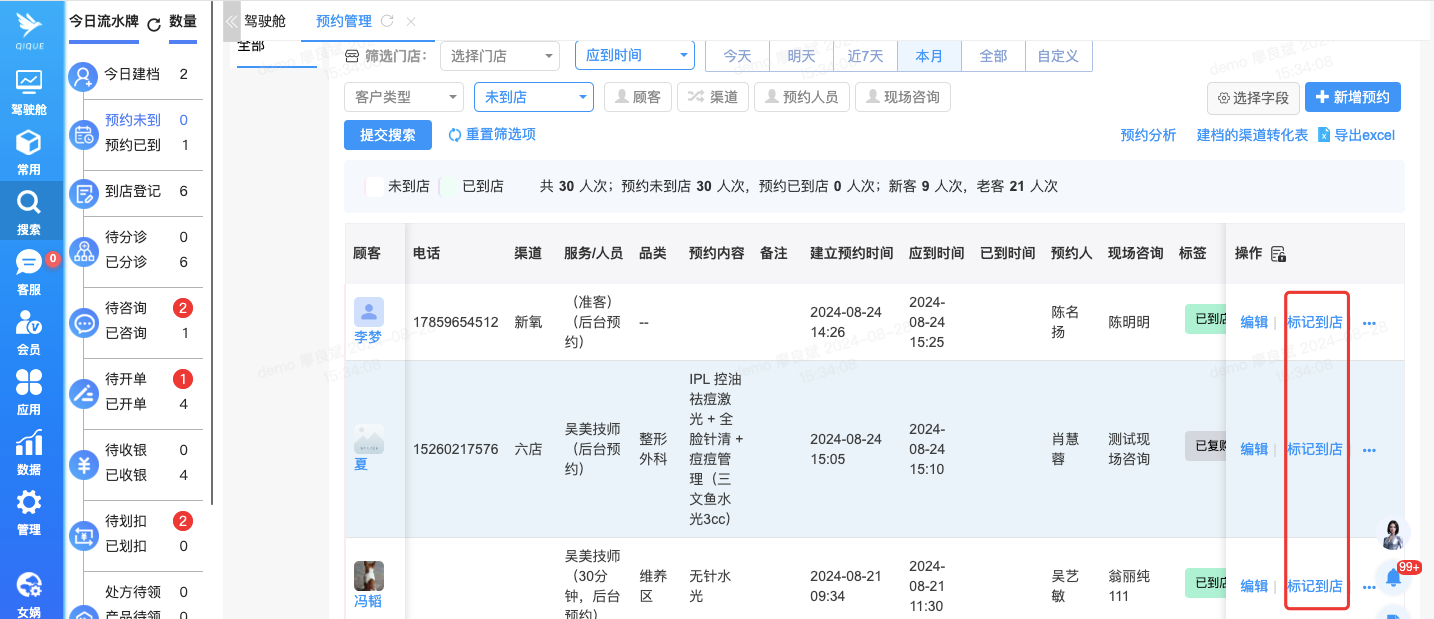Image resolution: width=1434 pixels, height=619 pixels.
Task: Select the 全部 date range tab
Action: pyautogui.click(x=993, y=56)
